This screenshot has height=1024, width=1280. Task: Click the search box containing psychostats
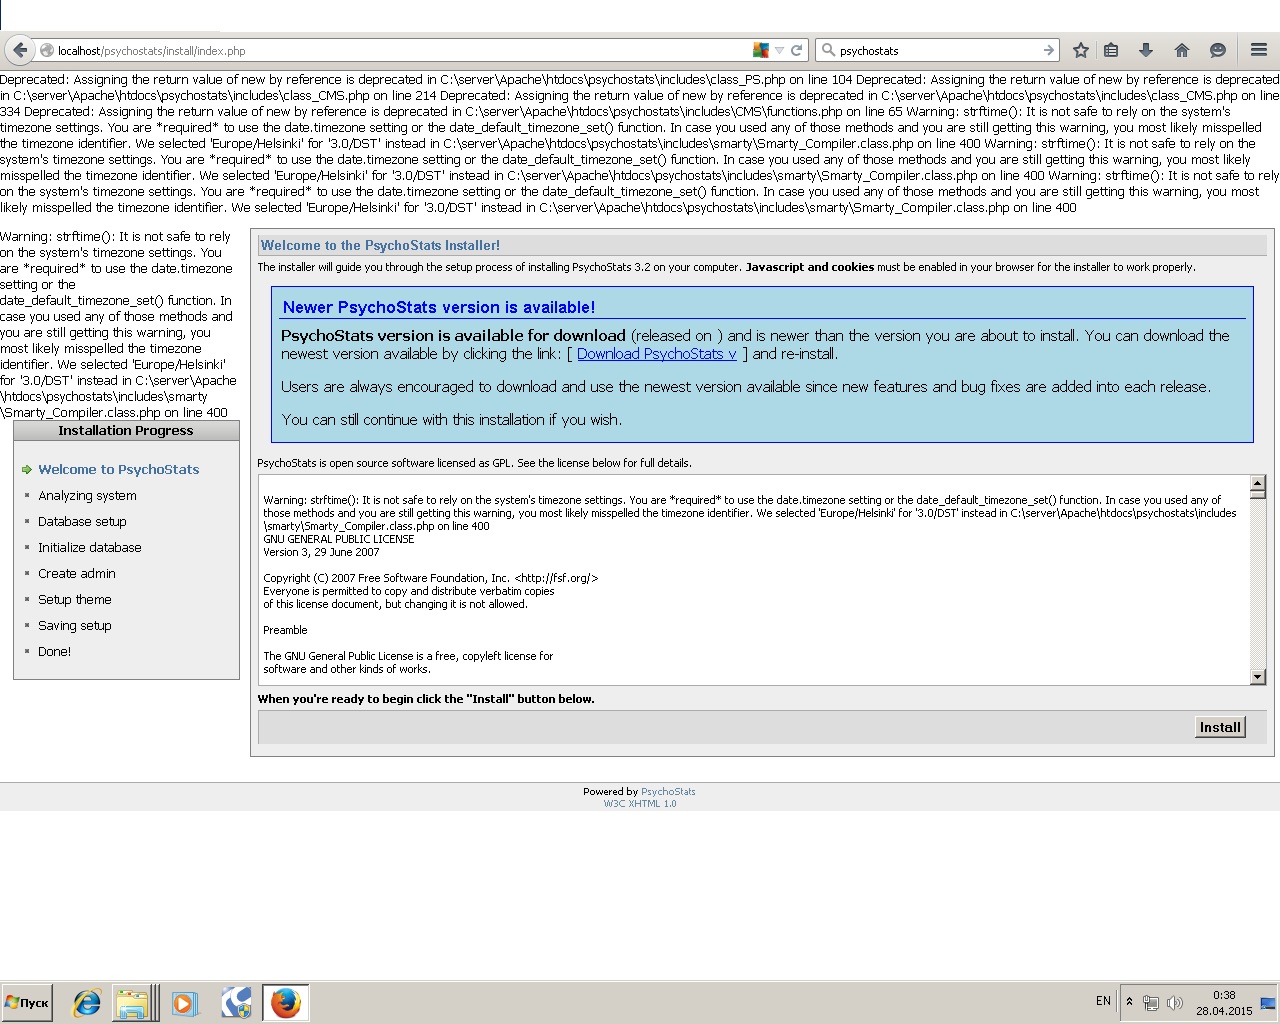pyautogui.click(x=937, y=50)
